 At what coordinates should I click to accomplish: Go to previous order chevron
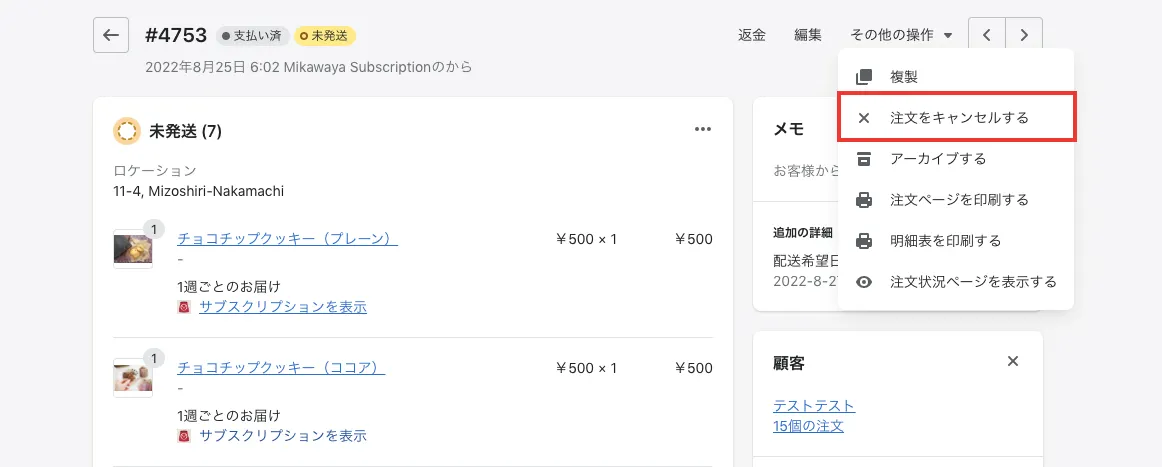987,35
